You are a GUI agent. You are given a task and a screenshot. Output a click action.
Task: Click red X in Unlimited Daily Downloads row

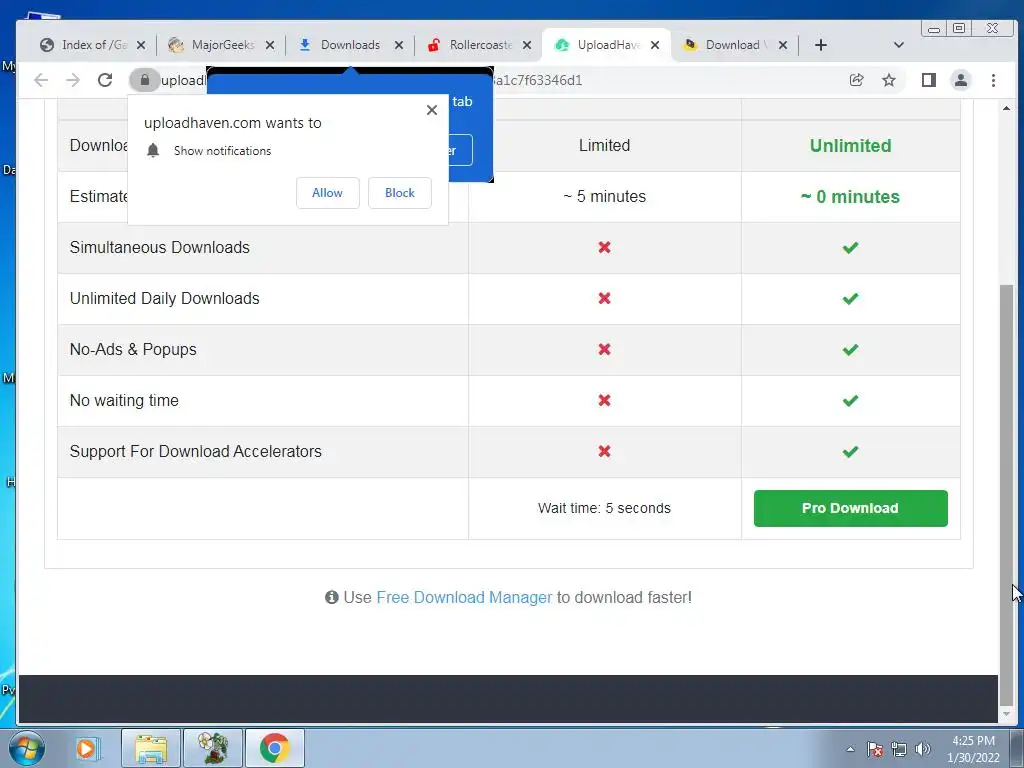tap(604, 298)
